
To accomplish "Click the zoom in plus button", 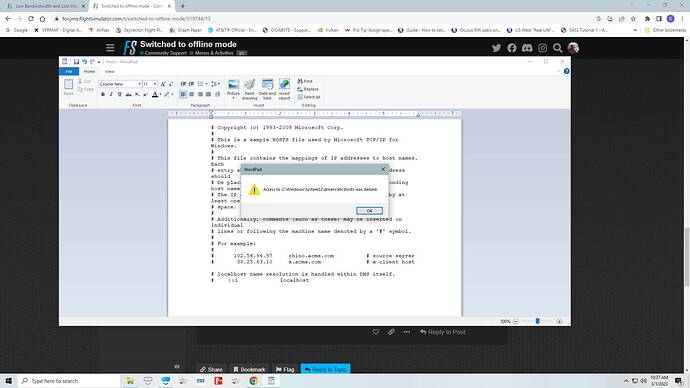I will pos(559,322).
